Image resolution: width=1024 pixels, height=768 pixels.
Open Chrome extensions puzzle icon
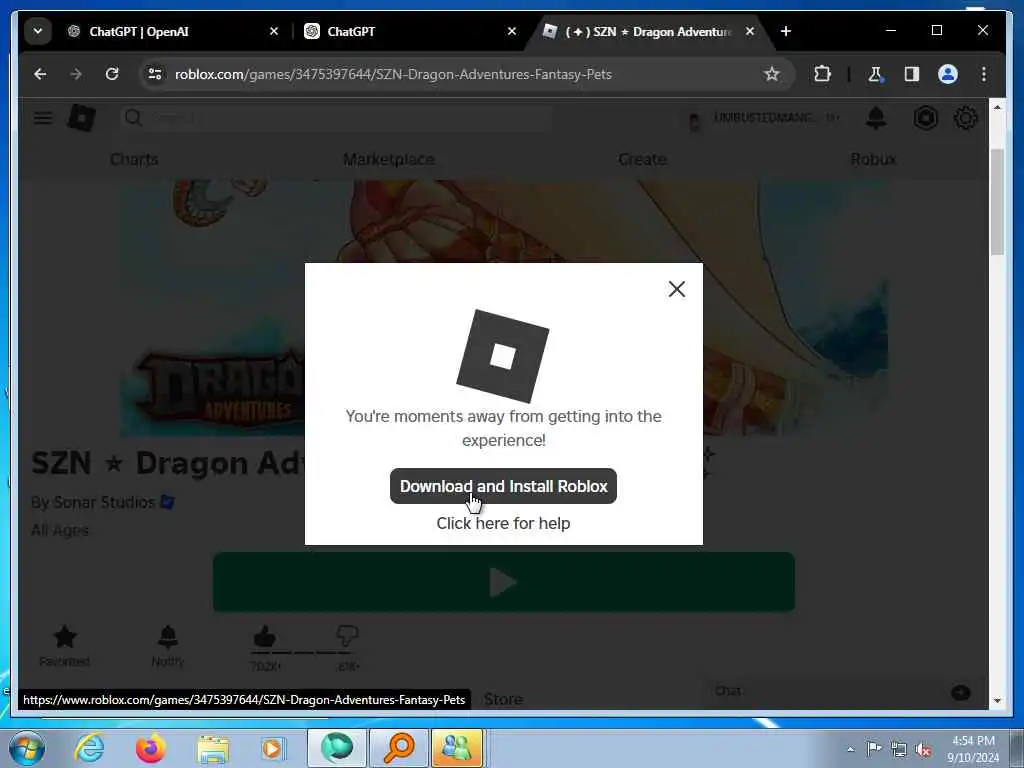click(x=822, y=74)
